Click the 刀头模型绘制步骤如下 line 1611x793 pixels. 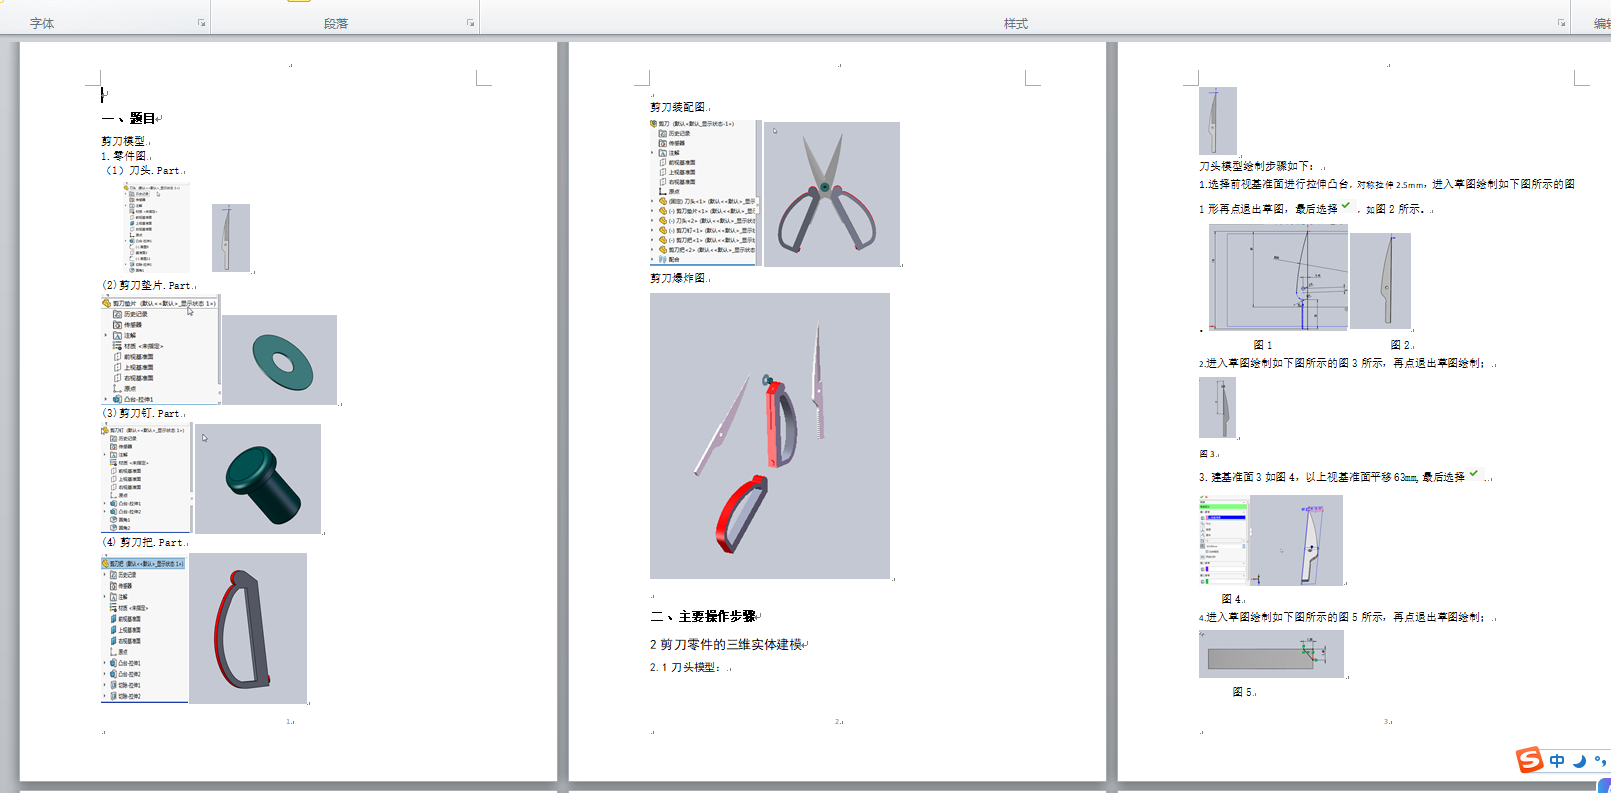[1257, 167]
